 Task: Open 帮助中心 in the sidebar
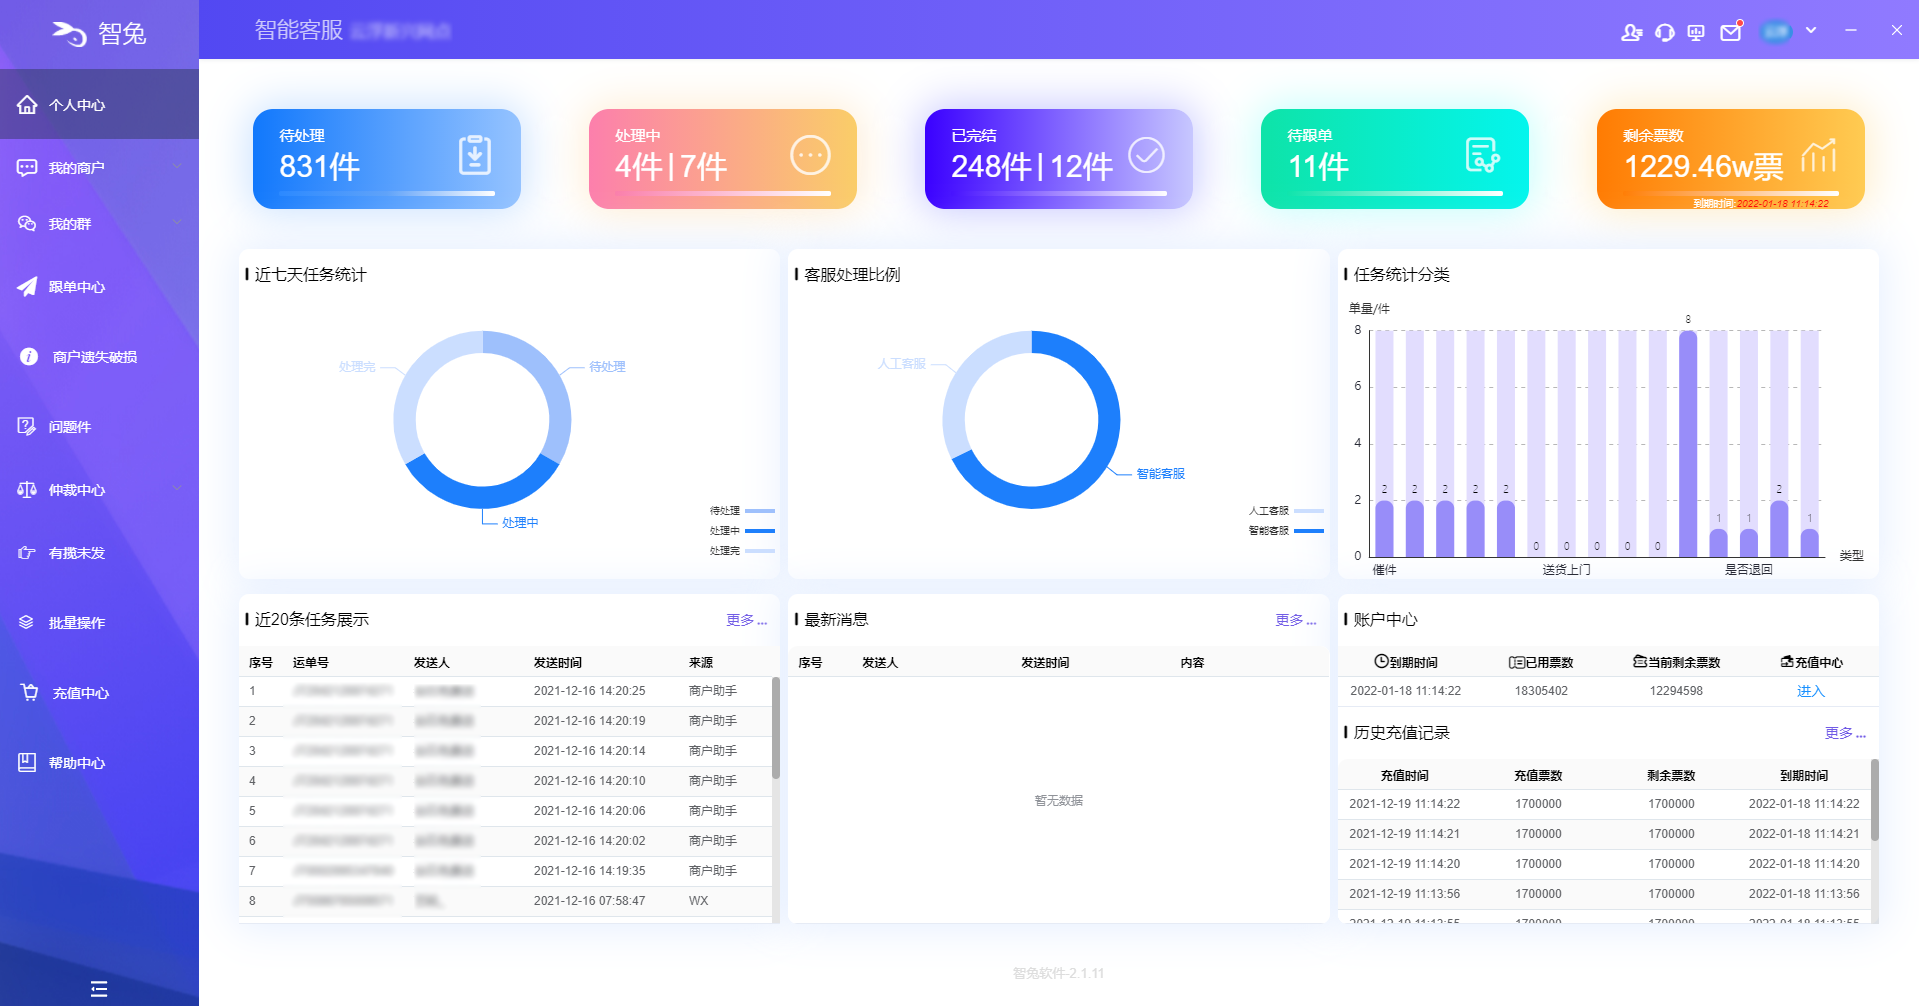coord(99,763)
